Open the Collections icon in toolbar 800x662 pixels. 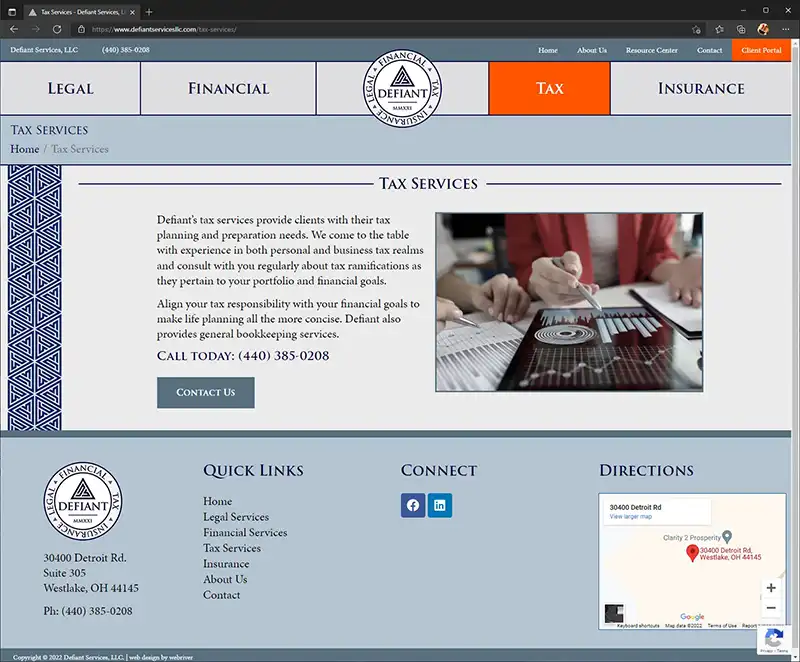click(x=741, y=30)
